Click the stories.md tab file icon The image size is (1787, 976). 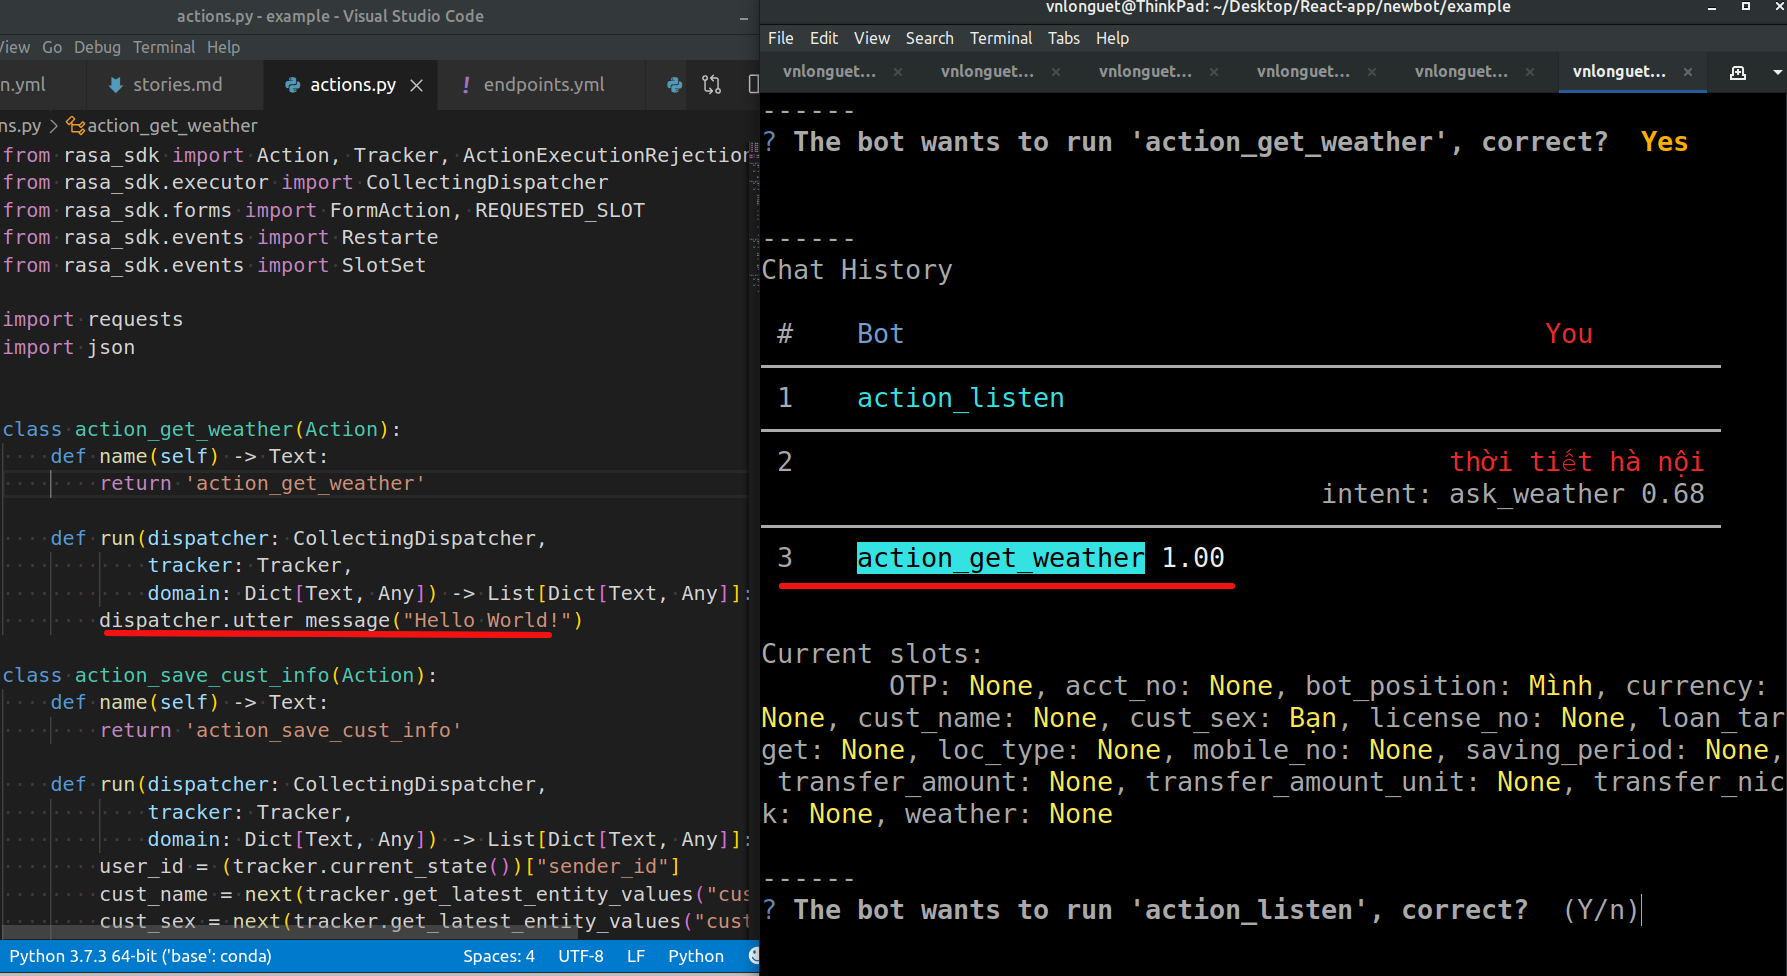(x=116, y=85)
